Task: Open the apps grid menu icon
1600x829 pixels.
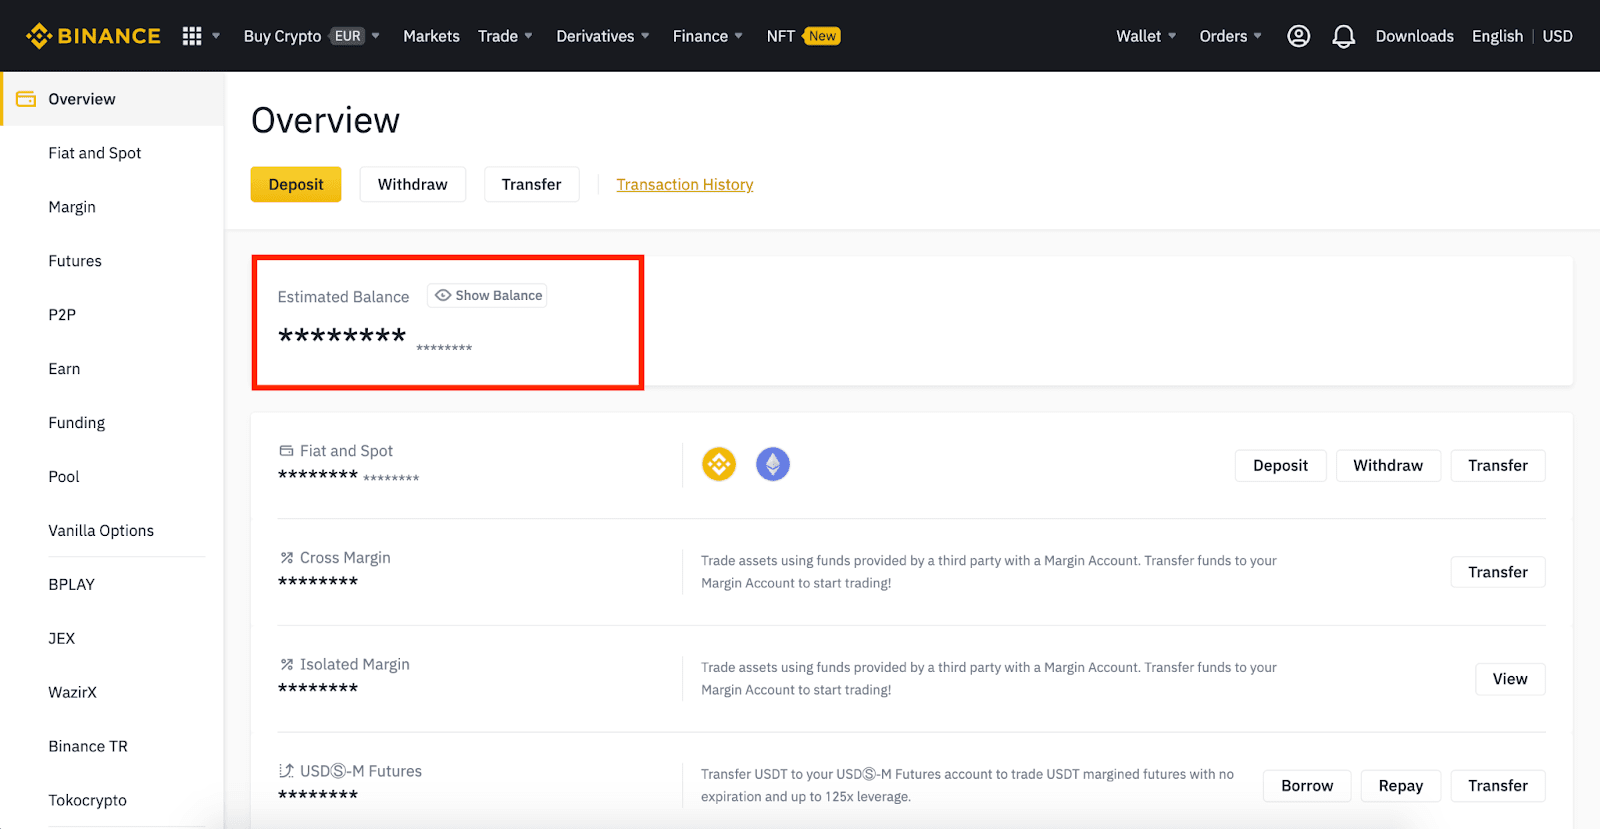Action: 192,36
